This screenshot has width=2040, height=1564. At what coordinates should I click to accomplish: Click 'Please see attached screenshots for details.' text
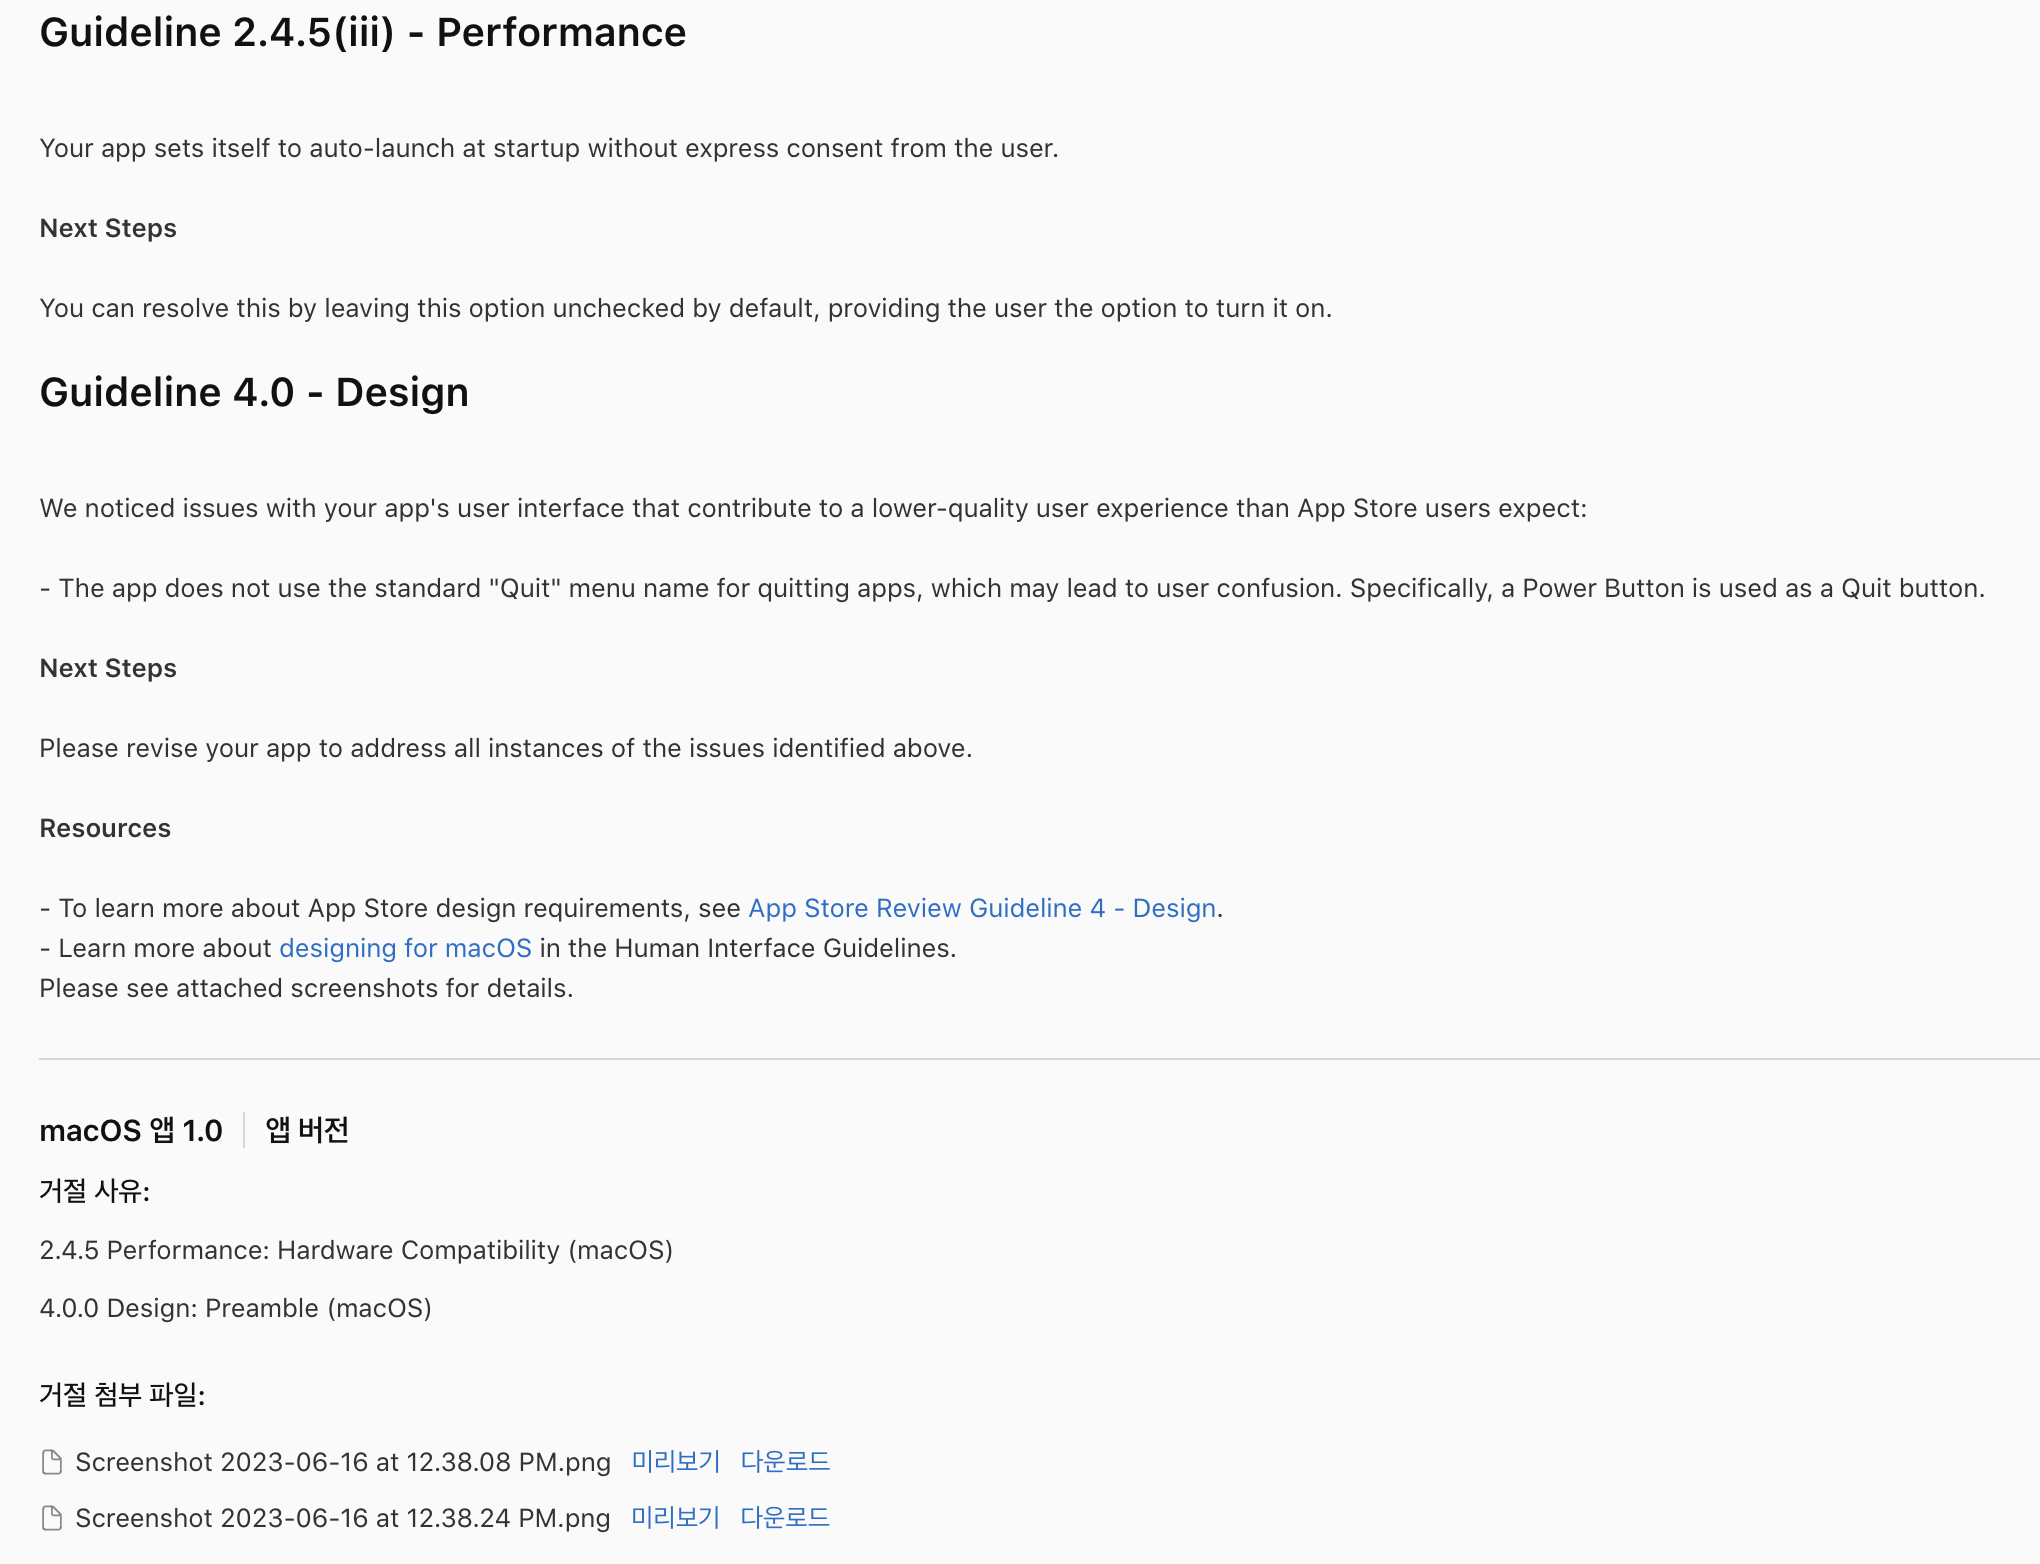[x=306, y=988]
